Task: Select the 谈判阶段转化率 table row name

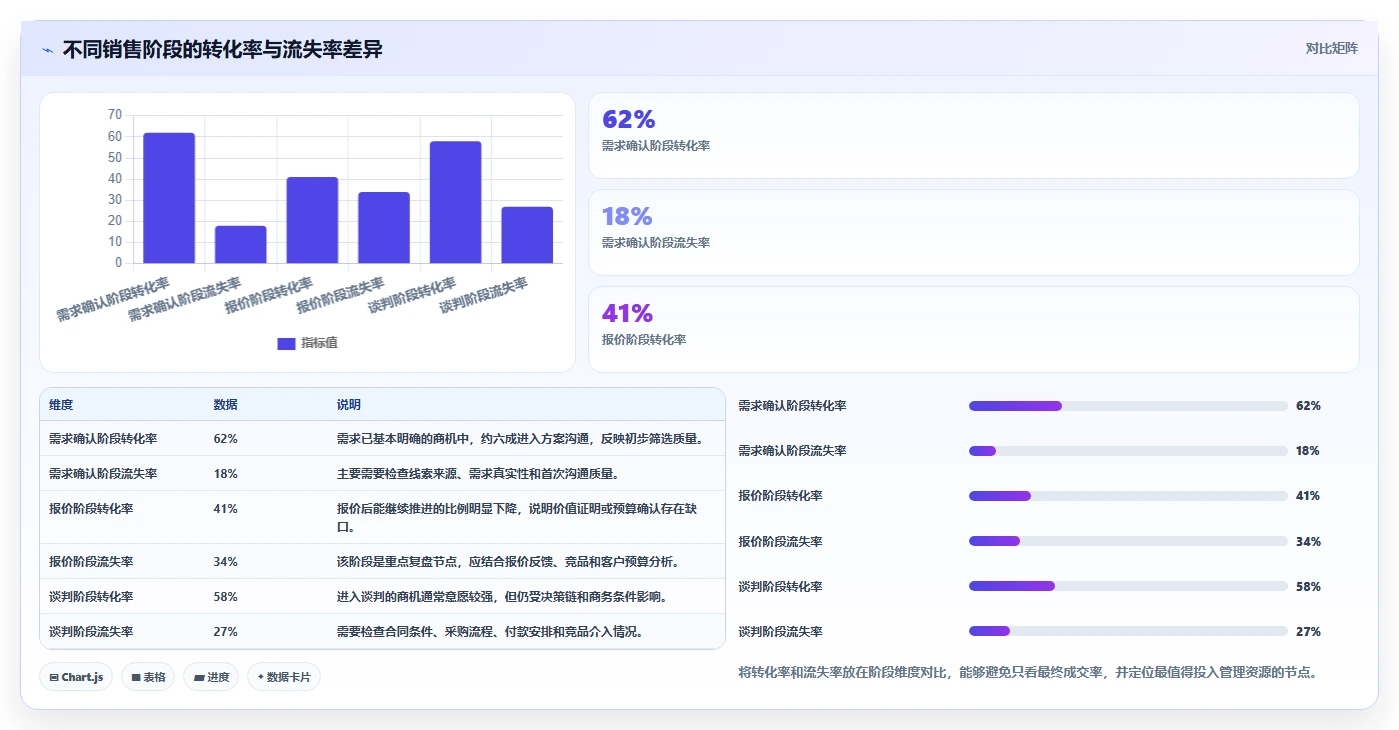Action: coord(91,597)
